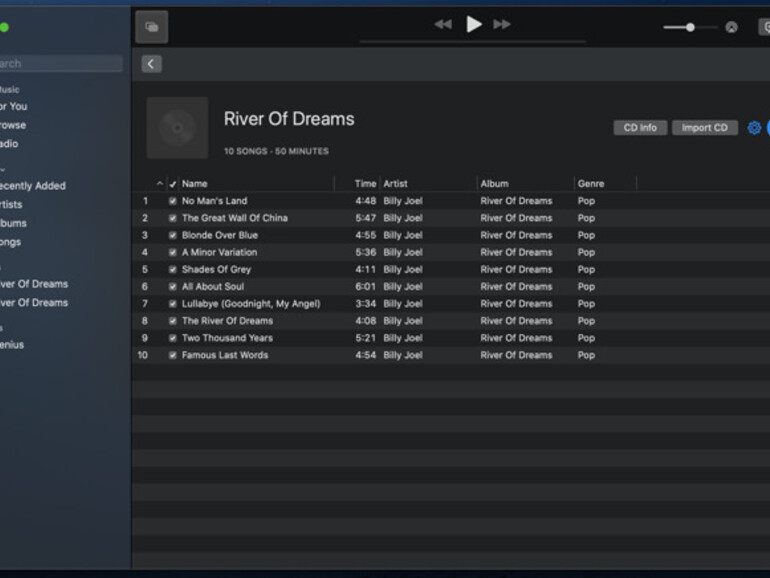Open CD Info dialog
This screenshot has height=578, width=770.
point(640,128)
